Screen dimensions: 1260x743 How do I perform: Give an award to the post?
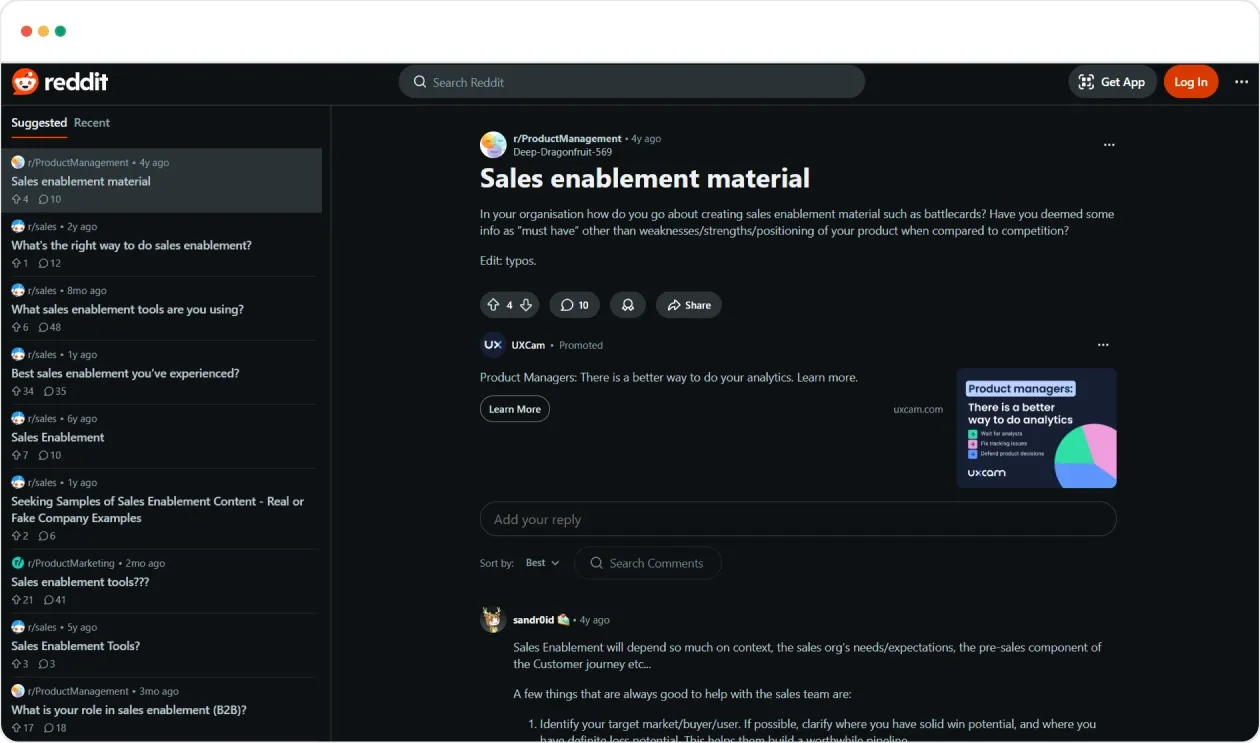pos(628,304)
